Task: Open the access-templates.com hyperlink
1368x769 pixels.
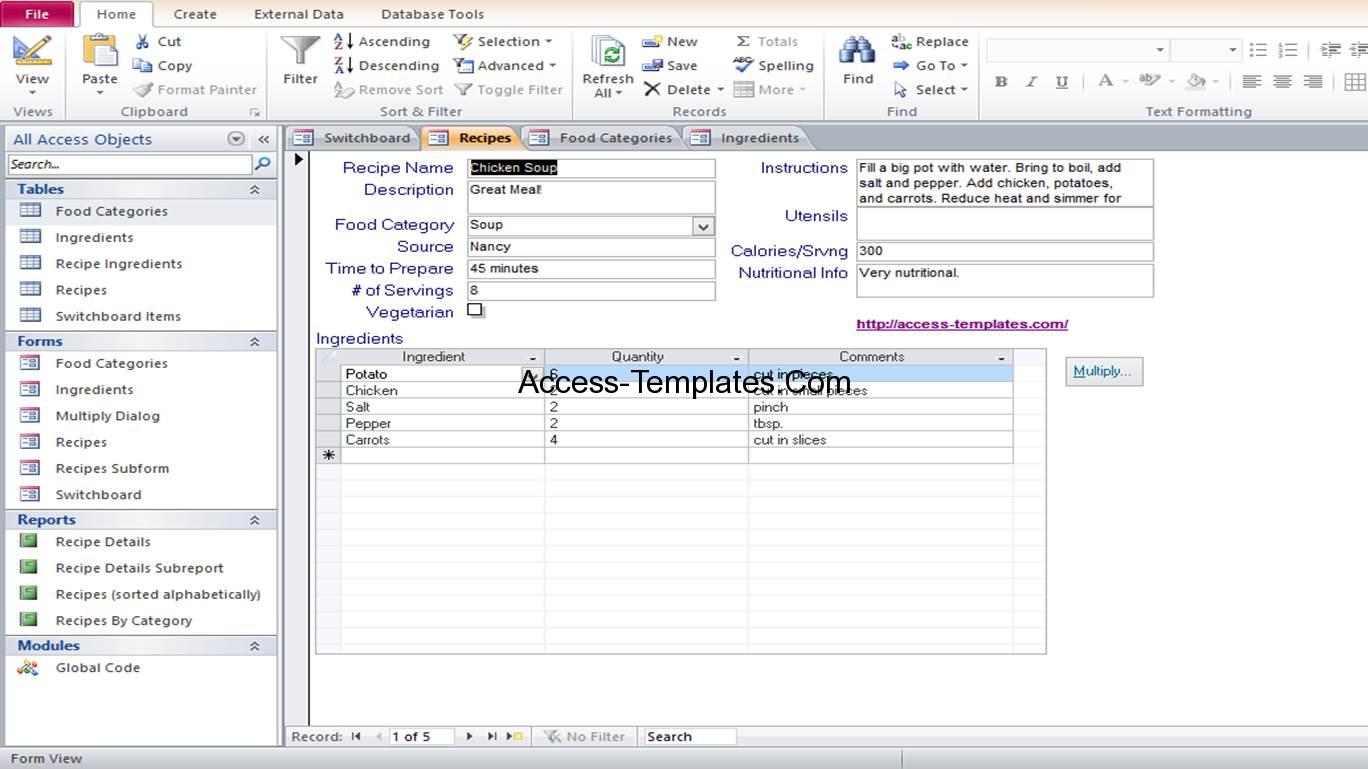Action: (x=961, y=323)
